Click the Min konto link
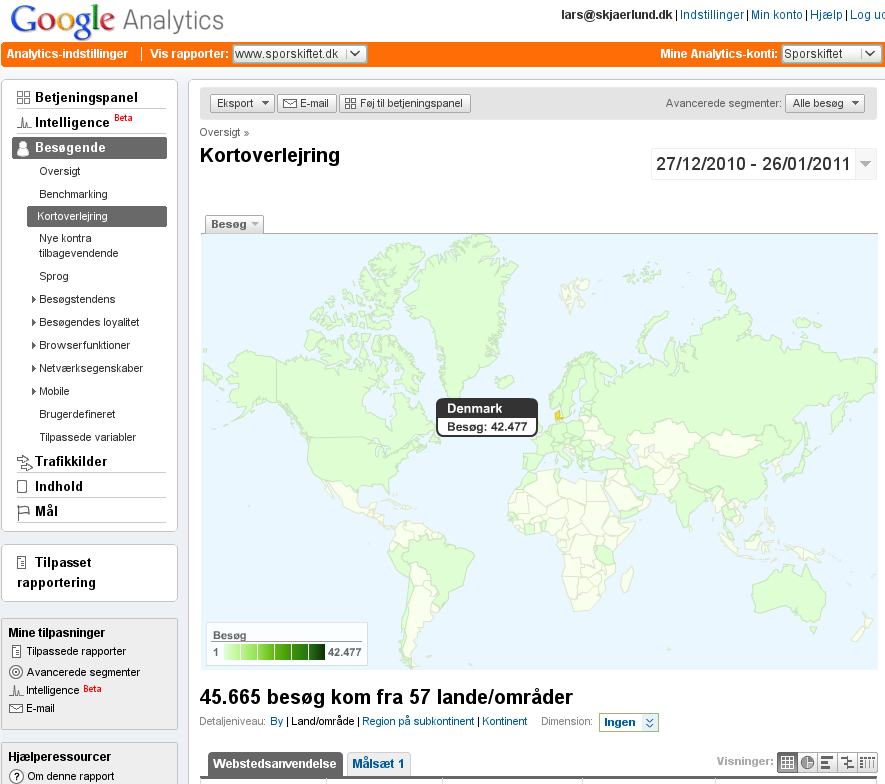Viewport: 885px width, 784px height. click(777, 15)
